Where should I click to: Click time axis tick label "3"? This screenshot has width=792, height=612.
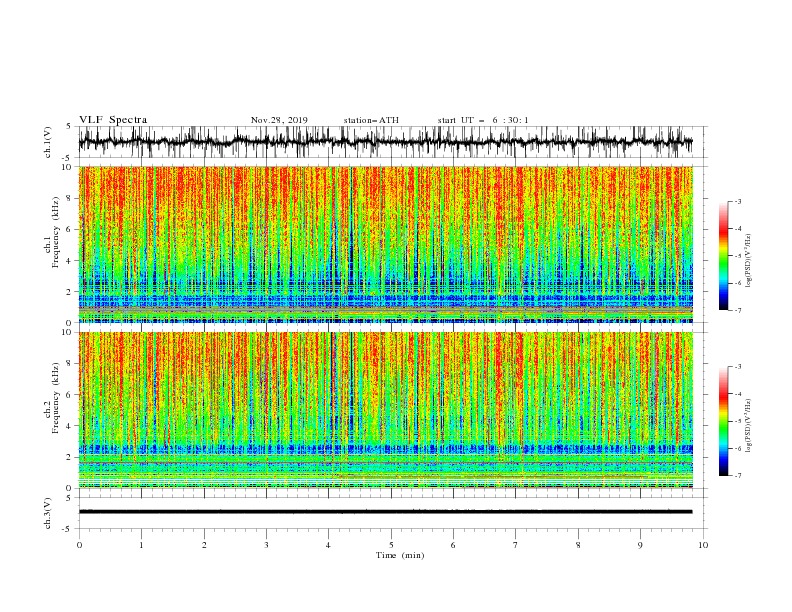pyautogui.click(x=266, y=545)
